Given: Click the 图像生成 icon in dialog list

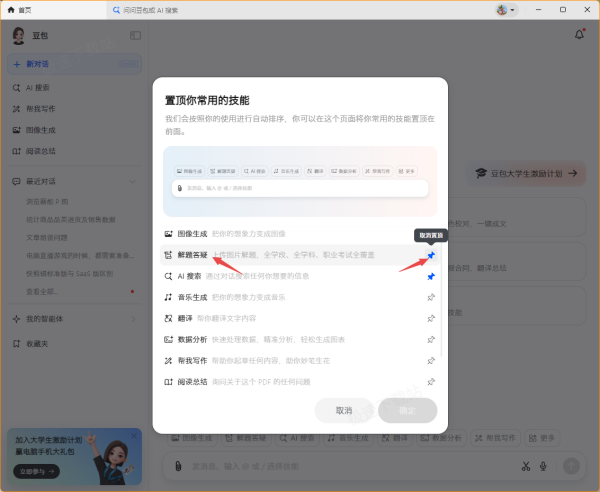Looking at the screenshot, I should [168, 234].
